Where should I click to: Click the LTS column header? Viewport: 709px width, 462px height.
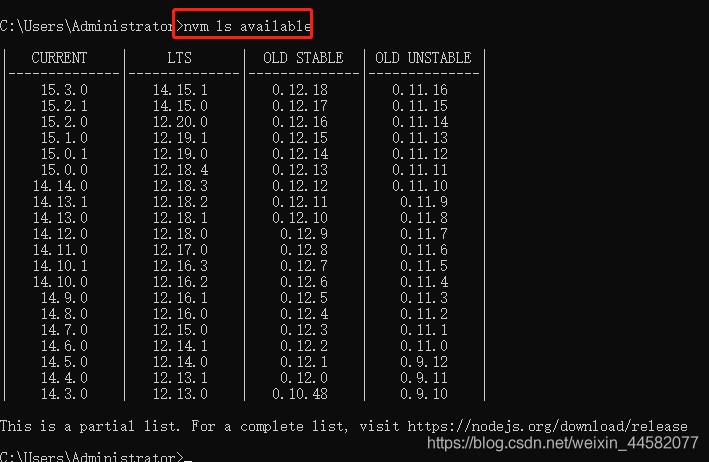(180, 58)
